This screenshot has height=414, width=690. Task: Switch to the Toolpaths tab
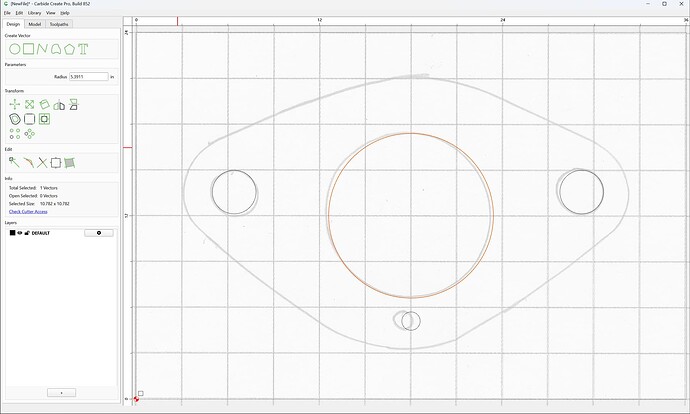(59, 24)
